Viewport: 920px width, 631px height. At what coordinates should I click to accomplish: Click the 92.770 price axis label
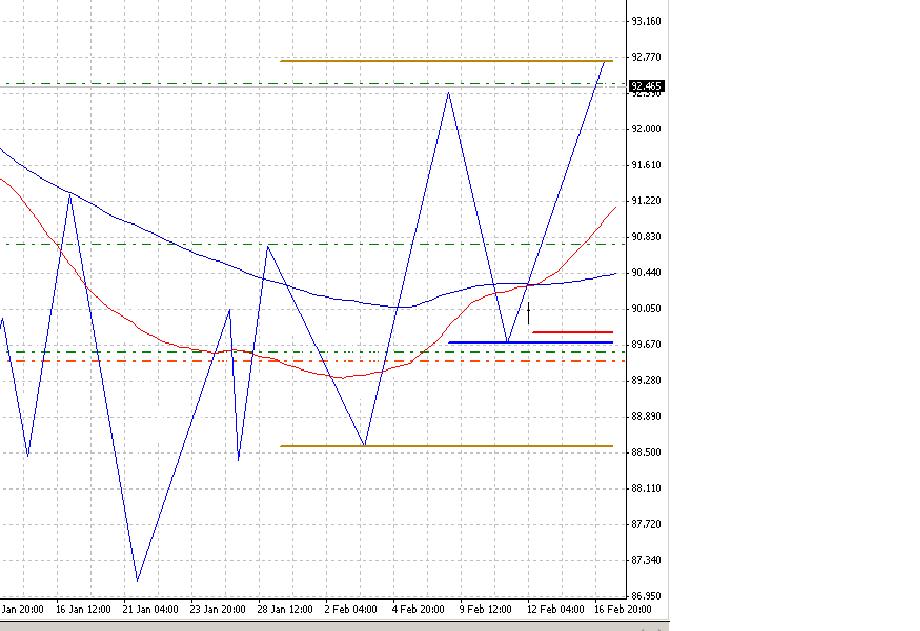[646, 57]
